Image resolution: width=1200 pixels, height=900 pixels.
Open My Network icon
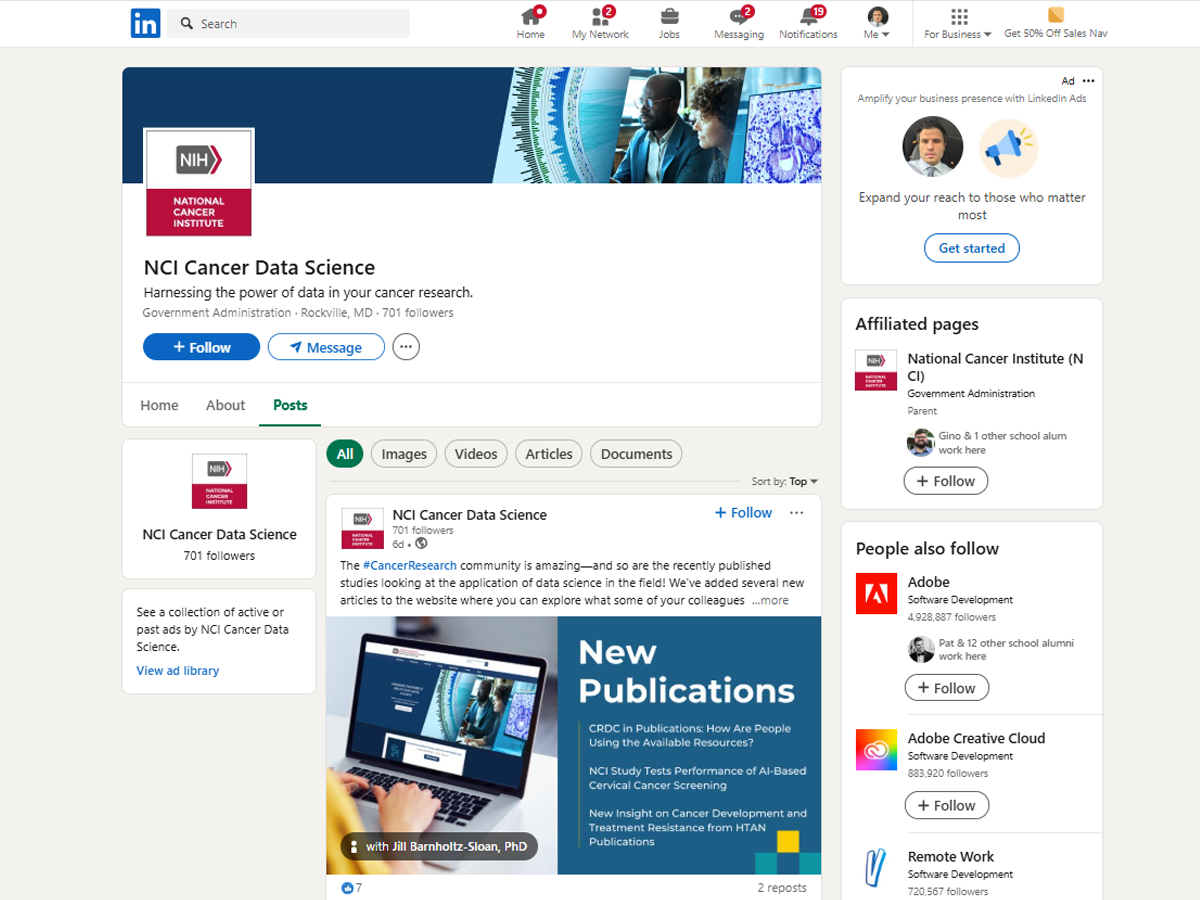pyautogui.click(x=600, y=17)
